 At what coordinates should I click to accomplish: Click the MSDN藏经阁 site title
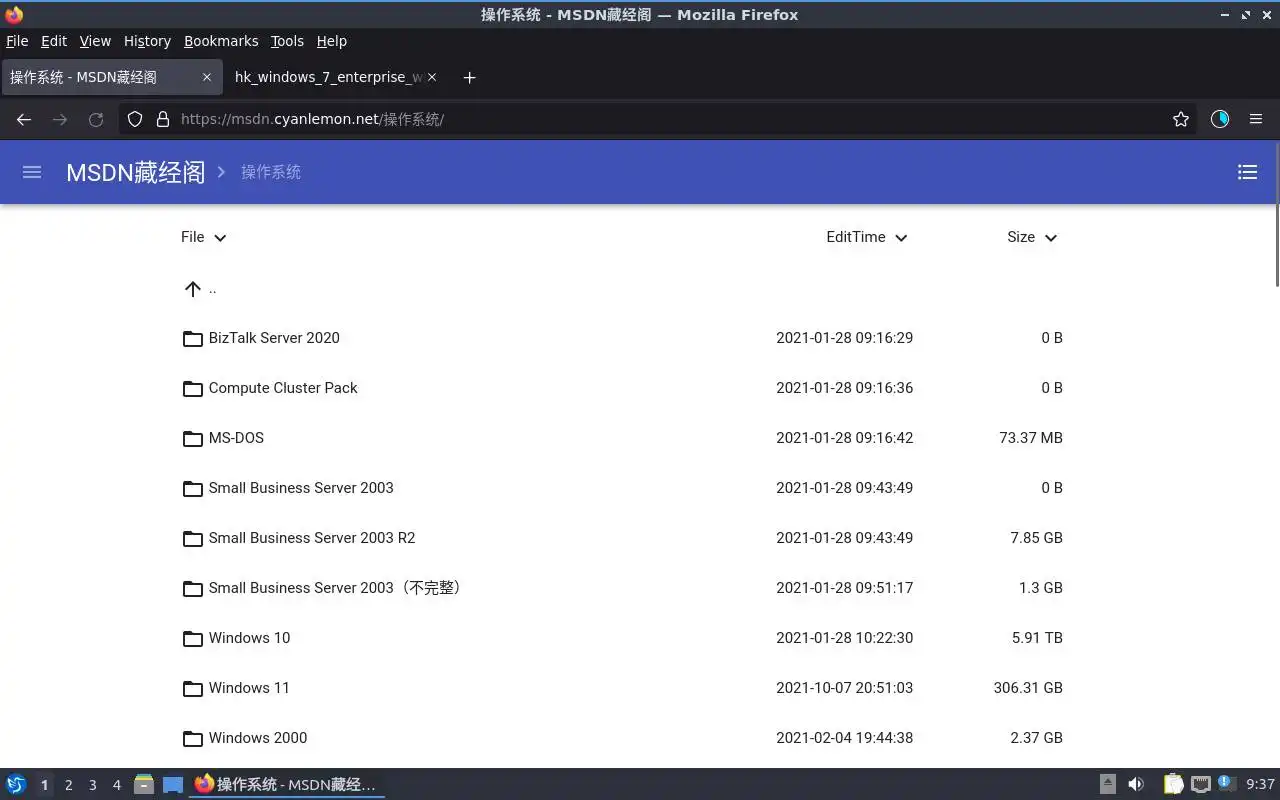[x=135, y=172]
